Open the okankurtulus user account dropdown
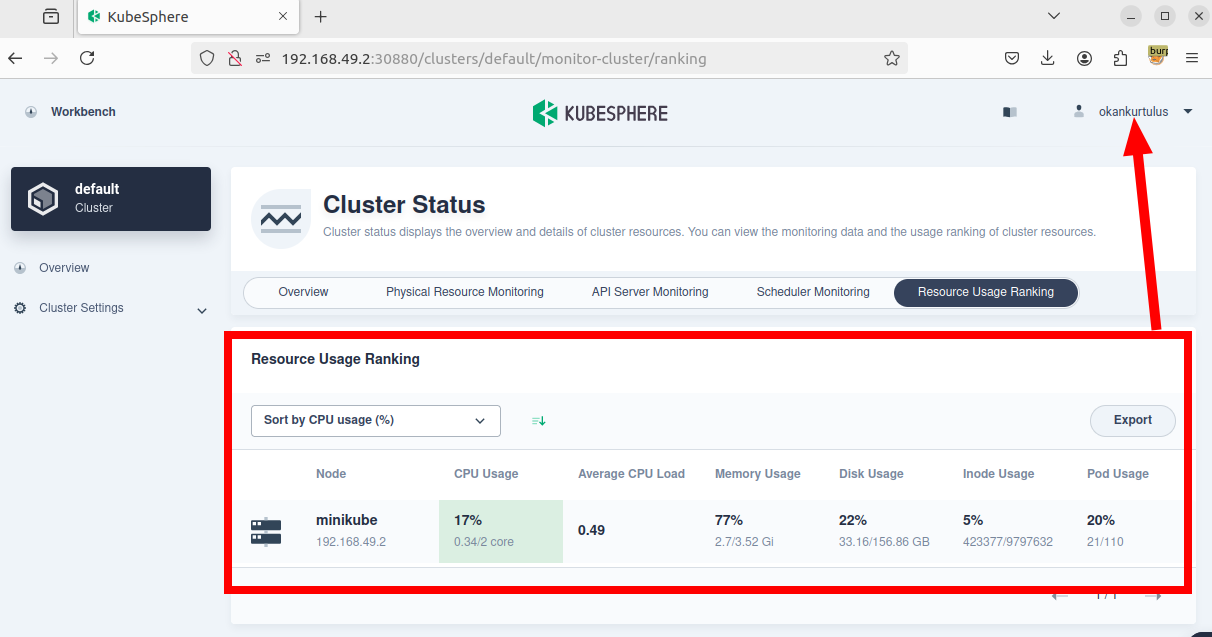The image size is (1212, 637). click(x=1133, y=112)
